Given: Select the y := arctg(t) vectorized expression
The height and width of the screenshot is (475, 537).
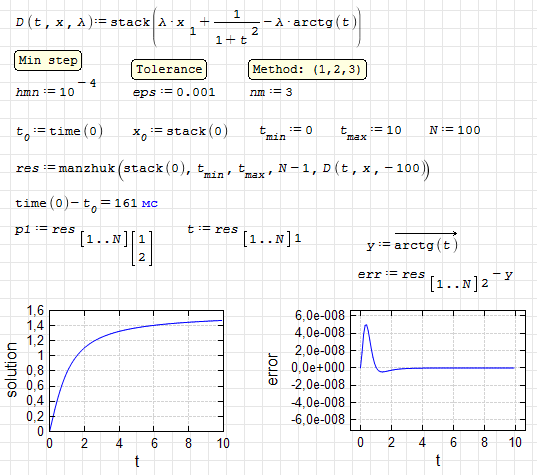Looking at the screenshot, I should [412, 242].
